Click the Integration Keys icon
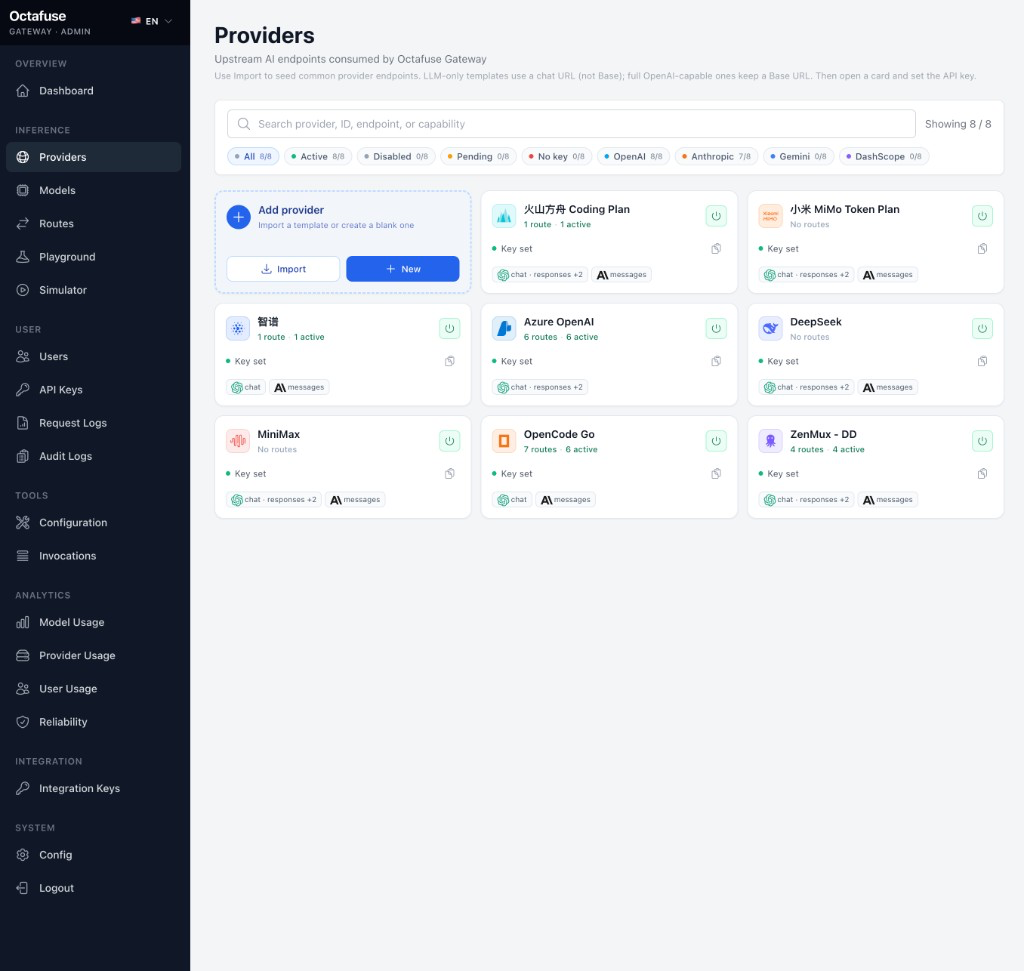This screenshot has width=1024, height=971. point(23,788)
